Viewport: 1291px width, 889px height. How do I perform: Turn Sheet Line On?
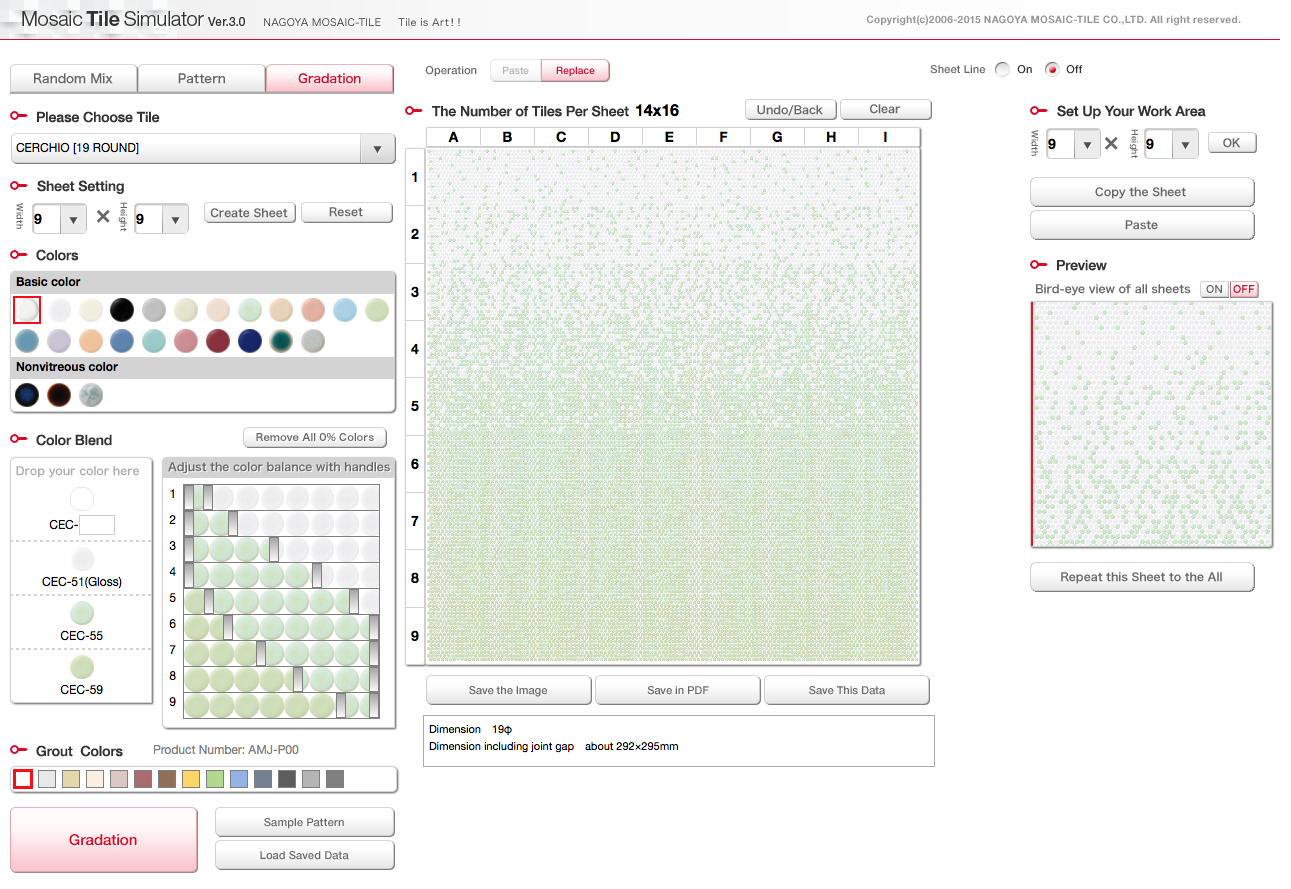click(x=1003, y=69)
